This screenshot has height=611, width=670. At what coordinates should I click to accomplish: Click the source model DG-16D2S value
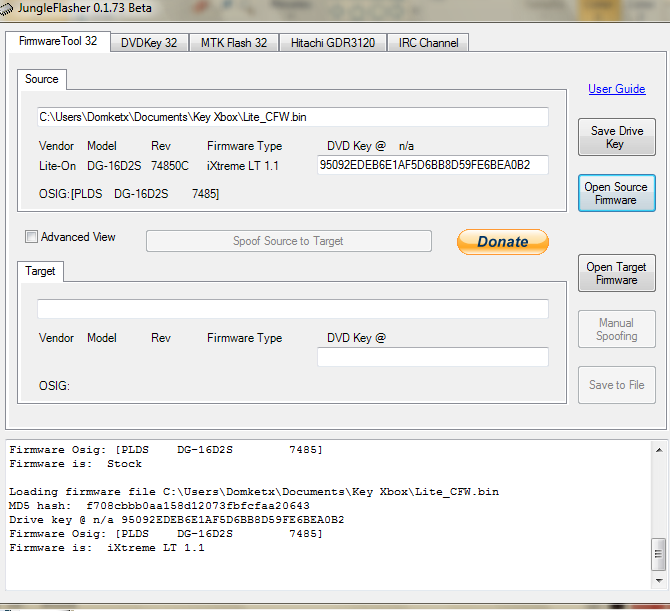point(114,166)
